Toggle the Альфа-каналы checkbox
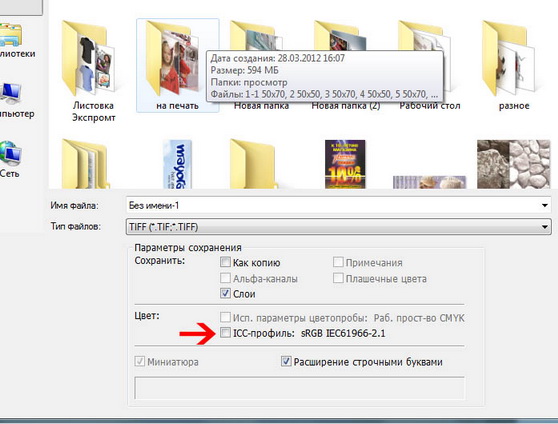Screen dimensions: 558x424 225,278
